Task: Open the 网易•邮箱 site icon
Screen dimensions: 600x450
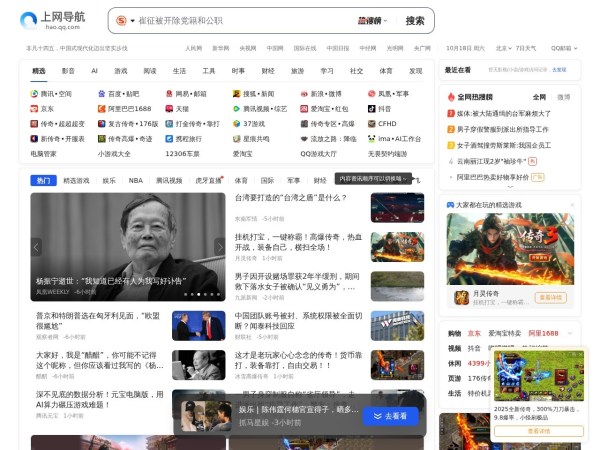Action: pyautogui.click(x=169, y=94)
